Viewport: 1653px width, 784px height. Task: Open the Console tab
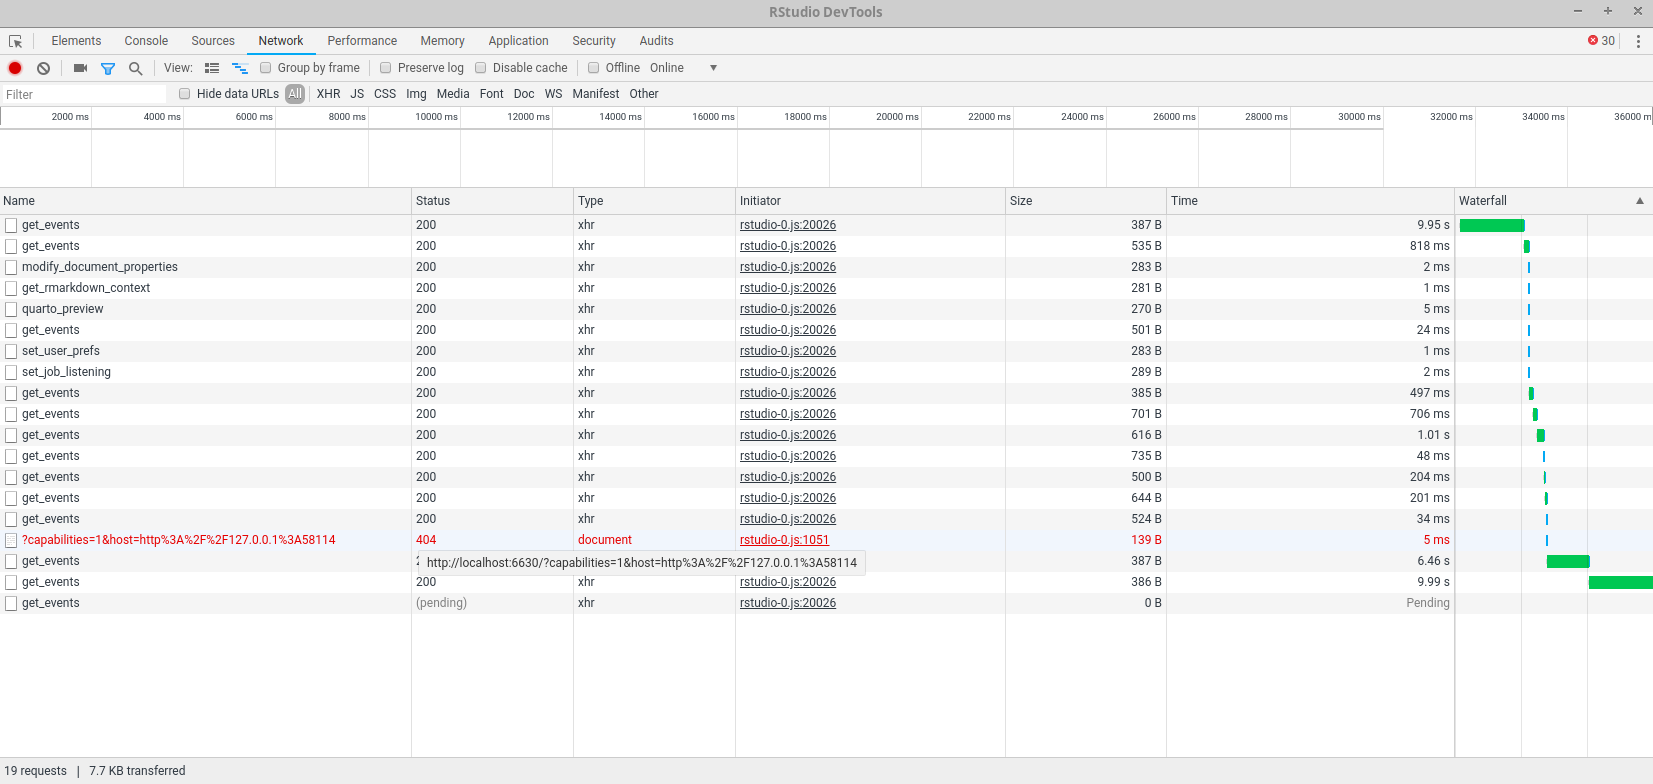(x=146, y=41)
